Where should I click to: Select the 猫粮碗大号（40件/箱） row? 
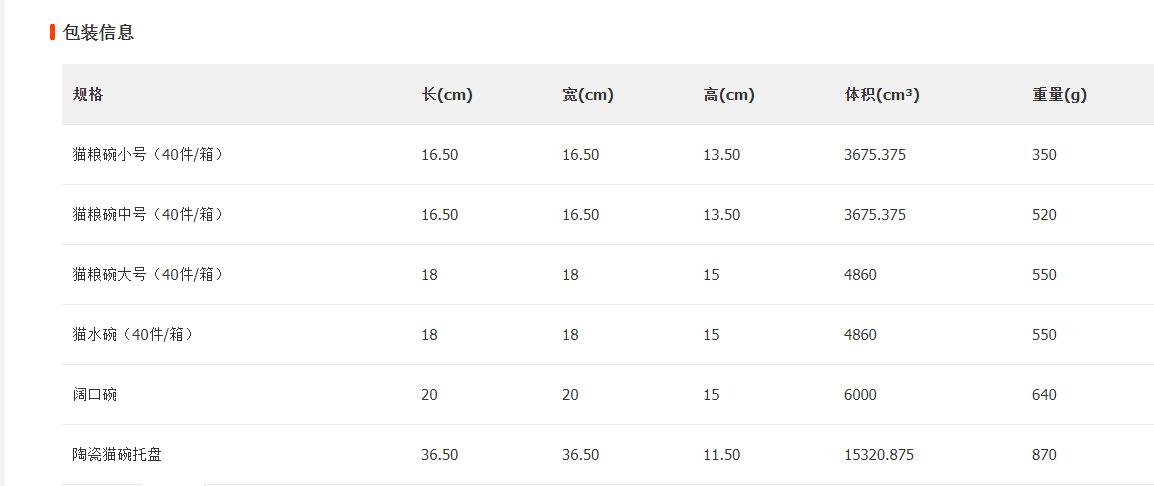point(608,275)
